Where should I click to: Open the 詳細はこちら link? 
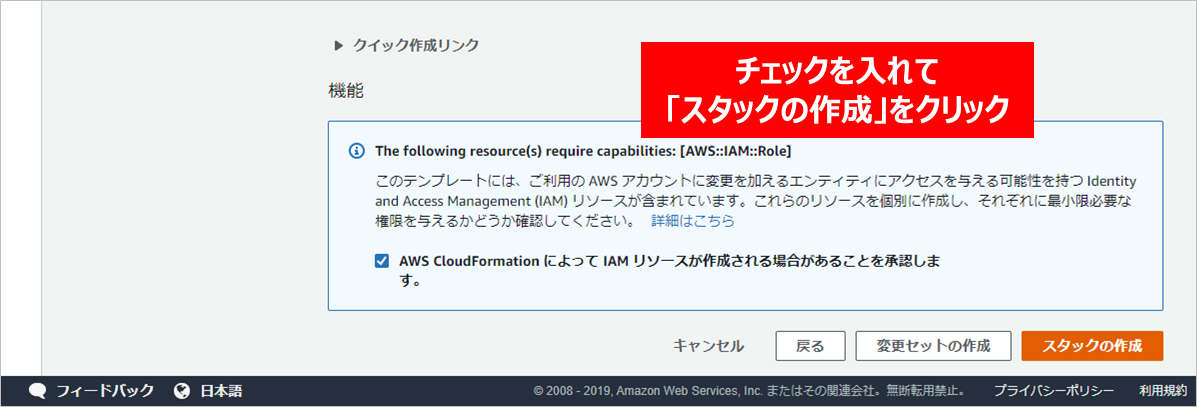[692, 221]
